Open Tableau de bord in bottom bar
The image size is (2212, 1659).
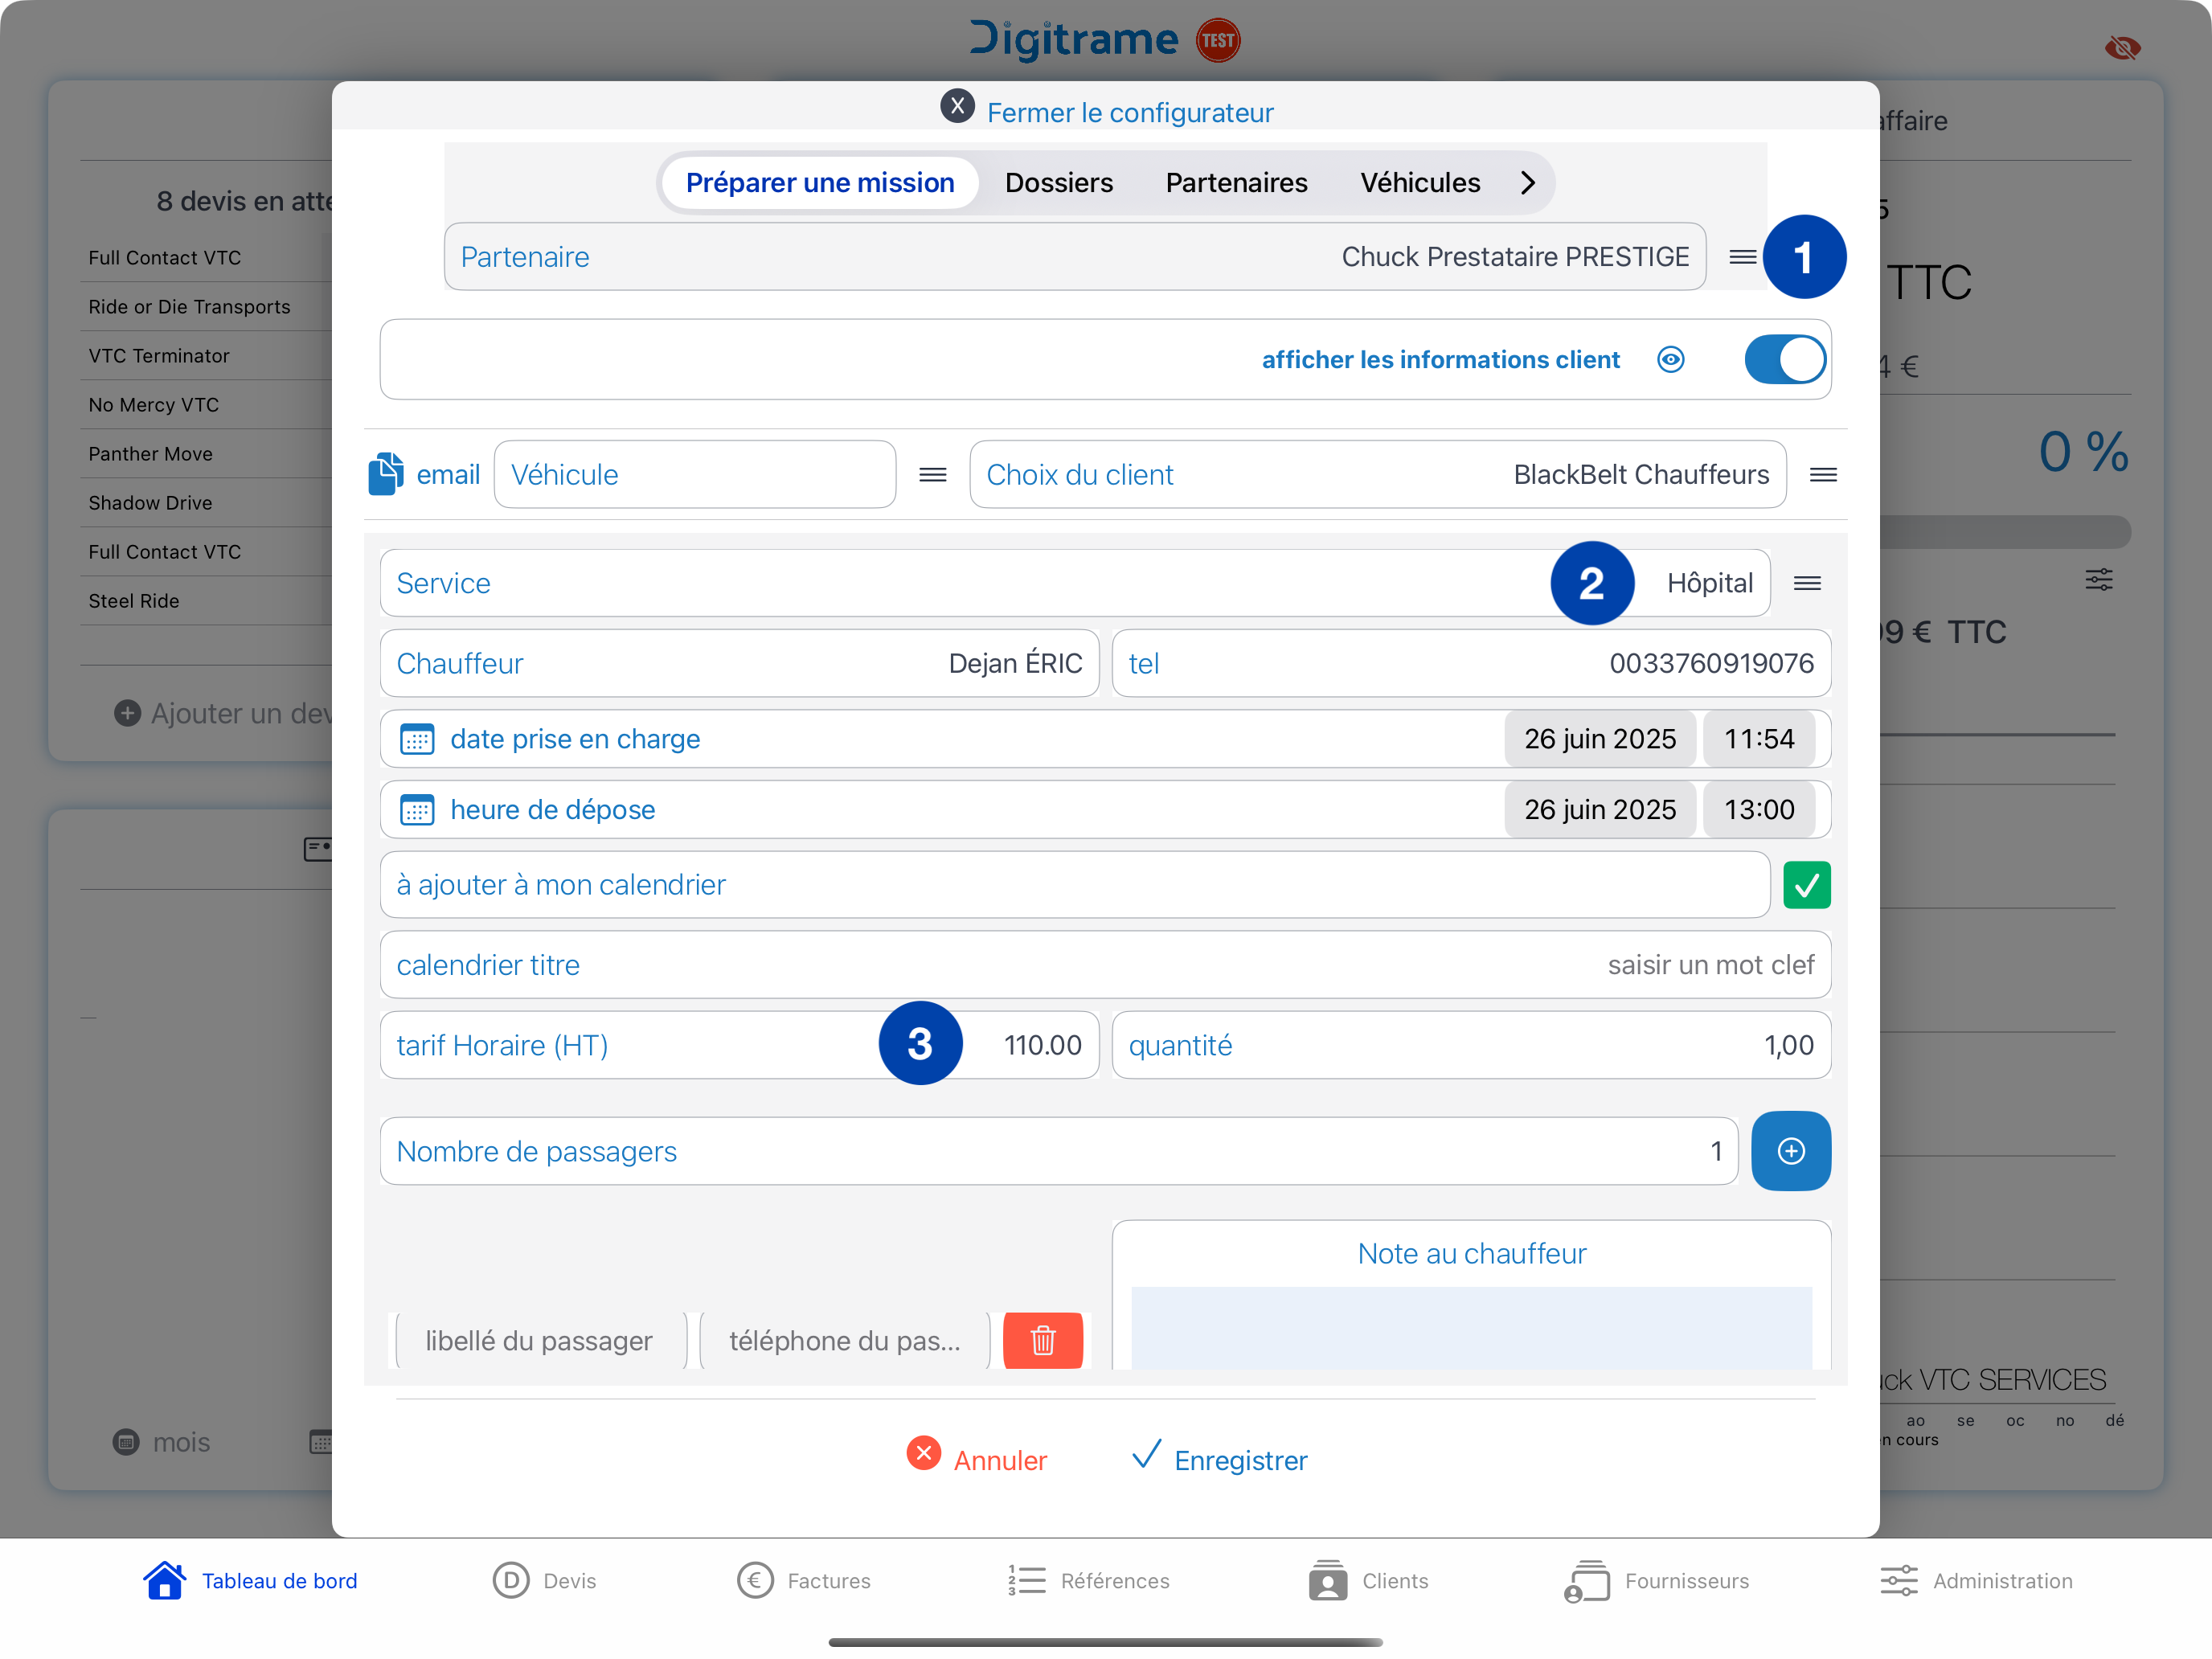(x=250, y=1581)
